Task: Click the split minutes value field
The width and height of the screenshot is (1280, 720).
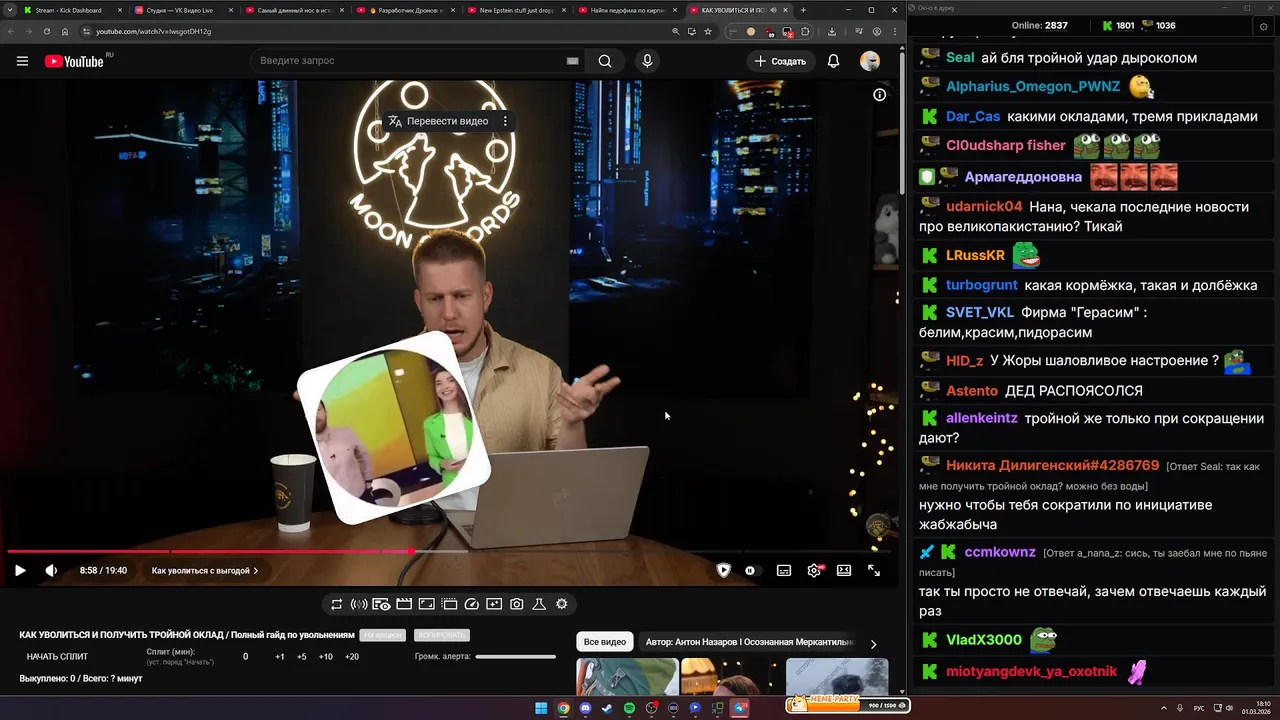Action: click(246, 657)
